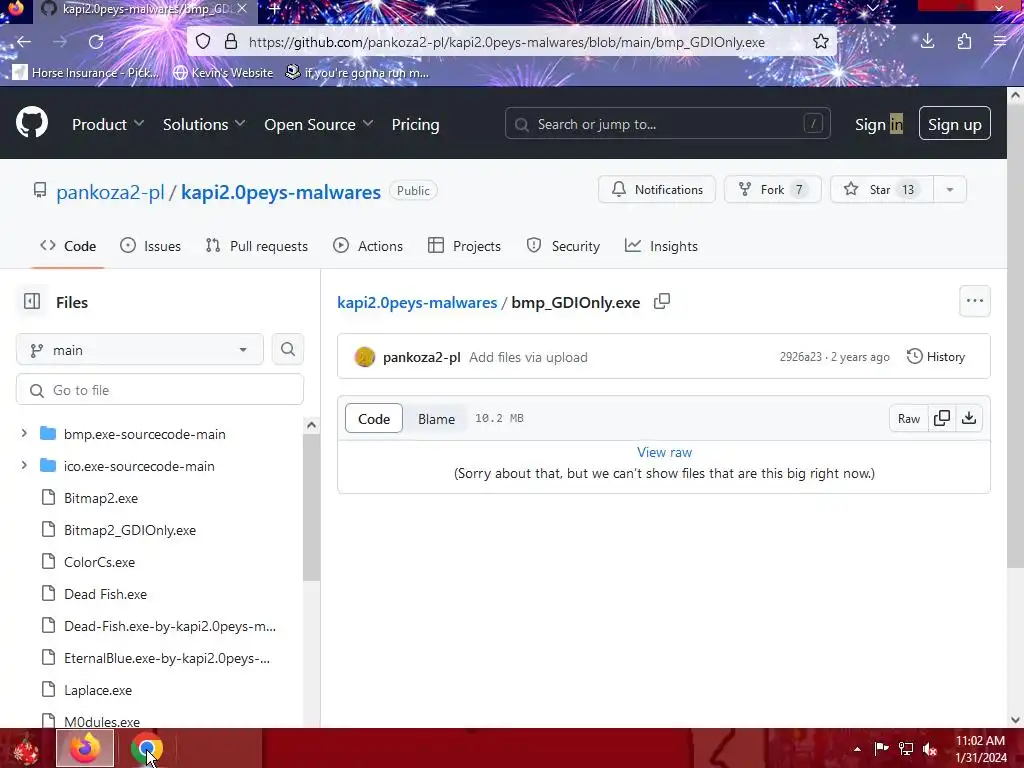This screenshot has width=1024, height=768.
Task: Reload the page with refresh icon
Action: coord(96,42)
